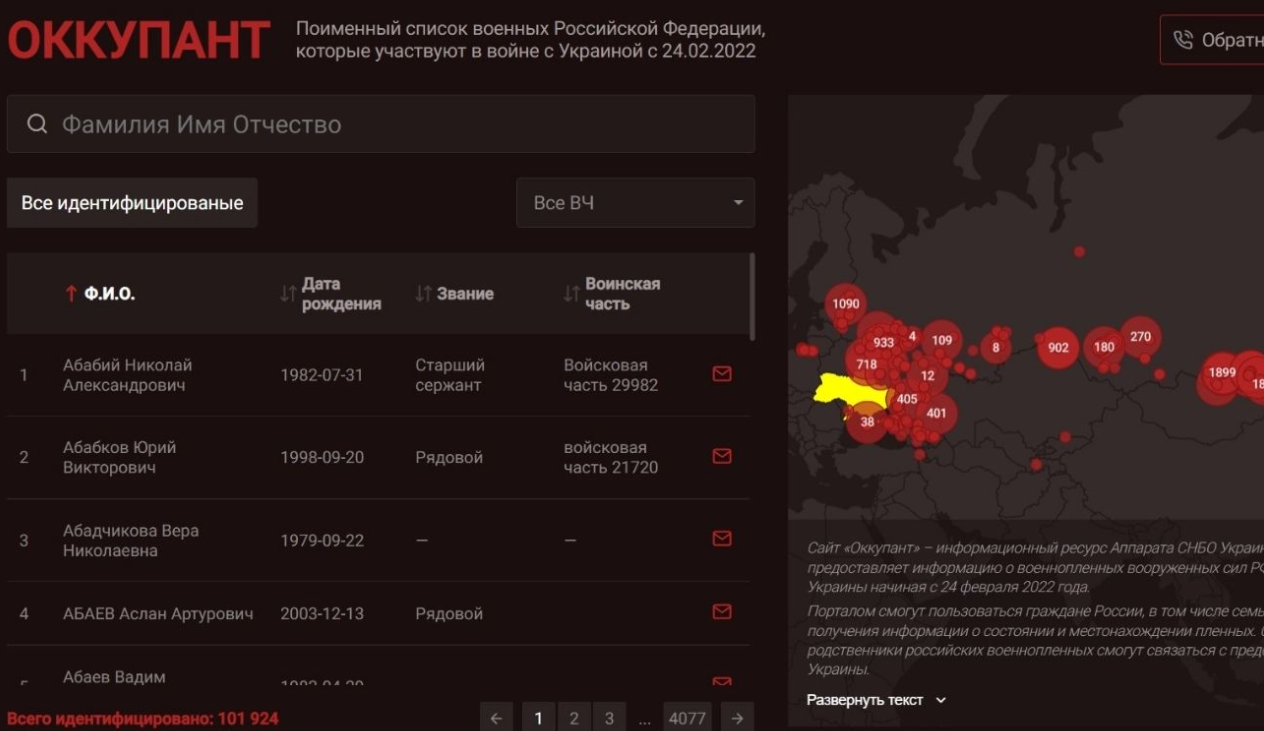Click the search magnifier icon

pyautogui.click(x=37, y=124)
